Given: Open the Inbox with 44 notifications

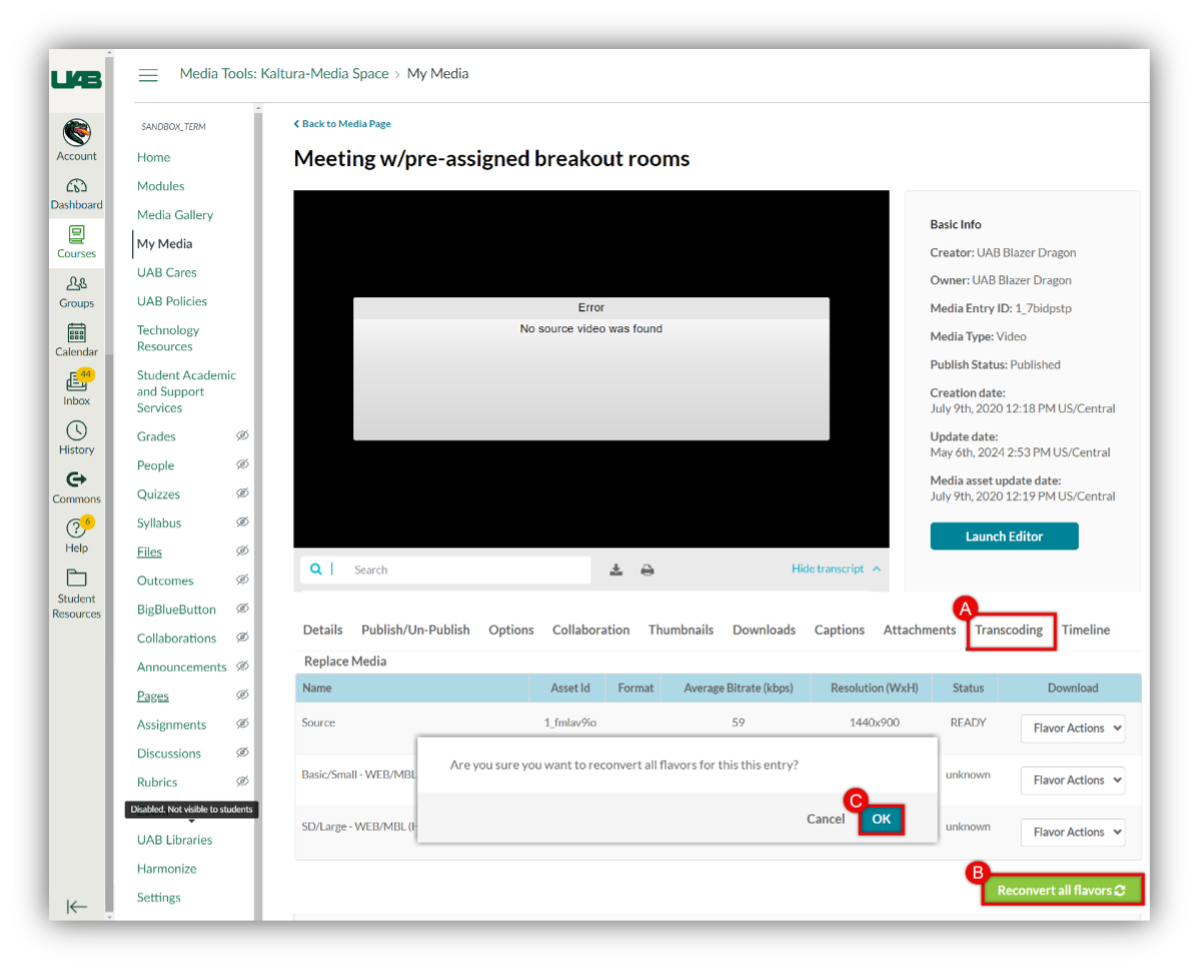Looking at the screenshot, I should pos(76,385).
